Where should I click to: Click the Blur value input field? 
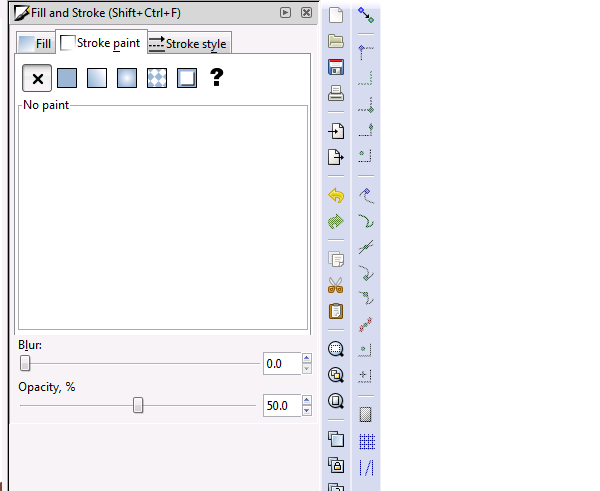click(280, 364)
